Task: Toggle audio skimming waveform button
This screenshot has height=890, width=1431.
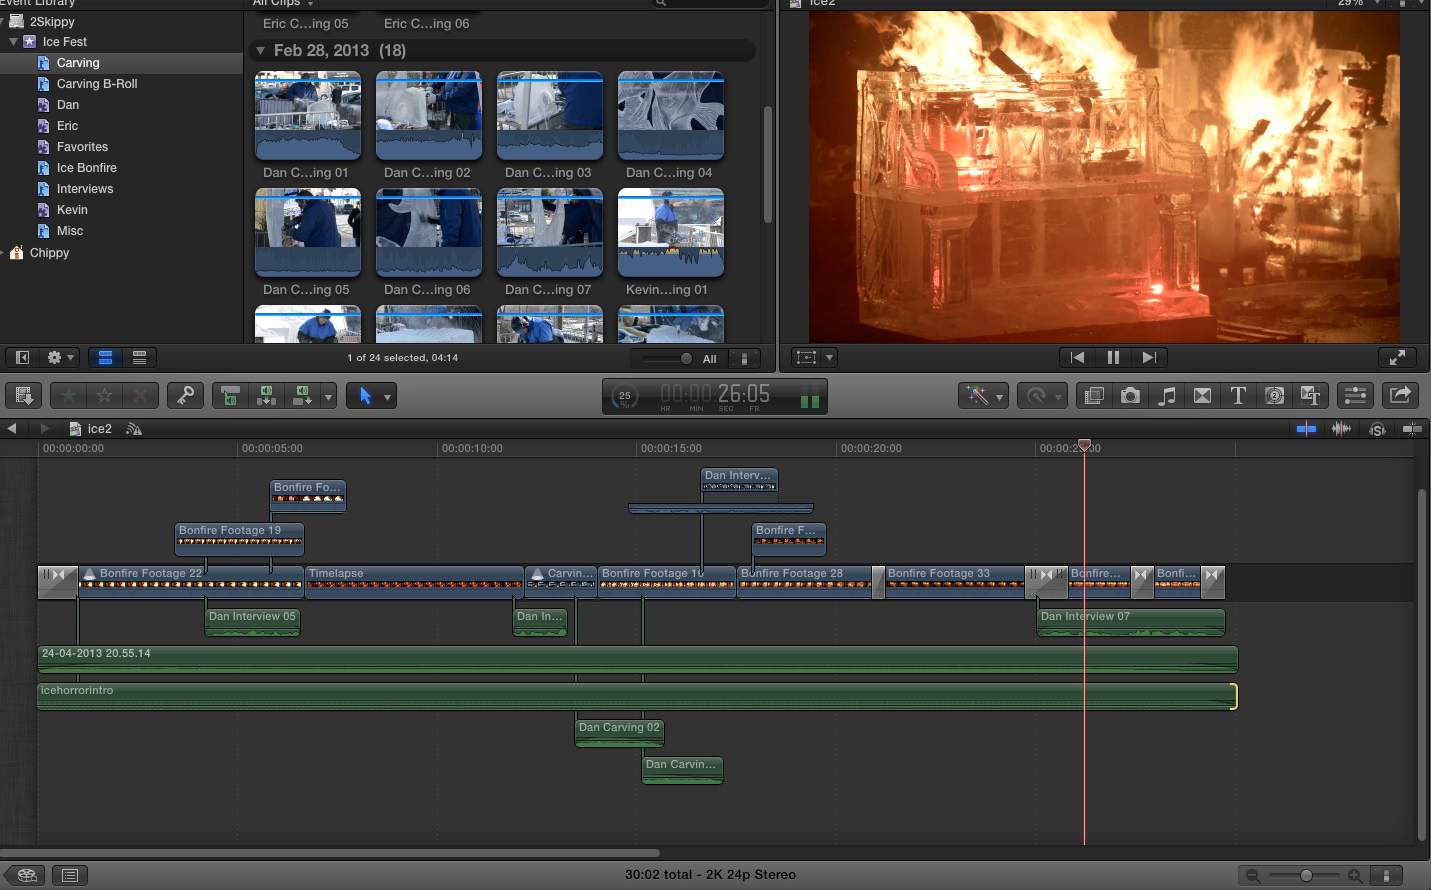Action: [x=1341, y=429]
